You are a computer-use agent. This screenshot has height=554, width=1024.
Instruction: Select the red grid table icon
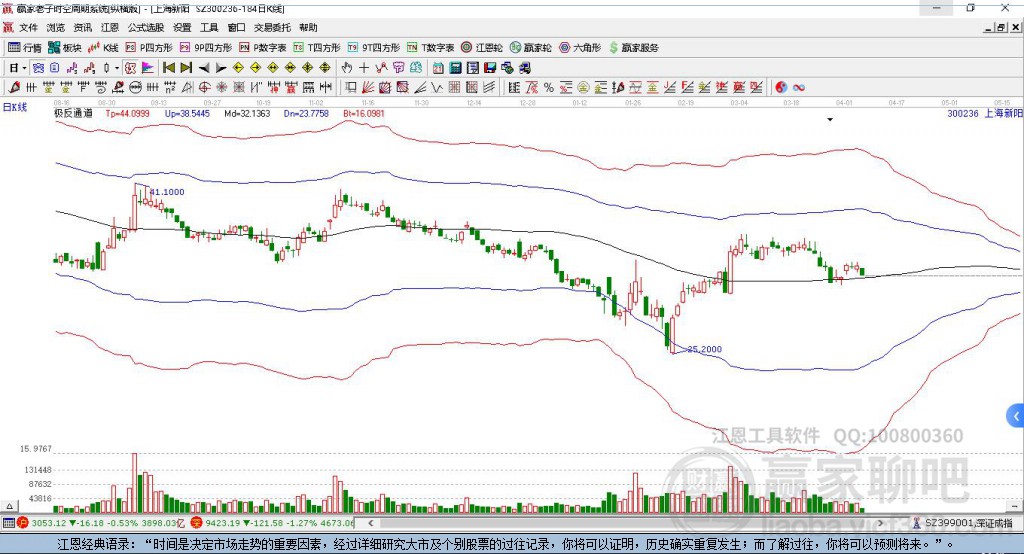[455, 88]
